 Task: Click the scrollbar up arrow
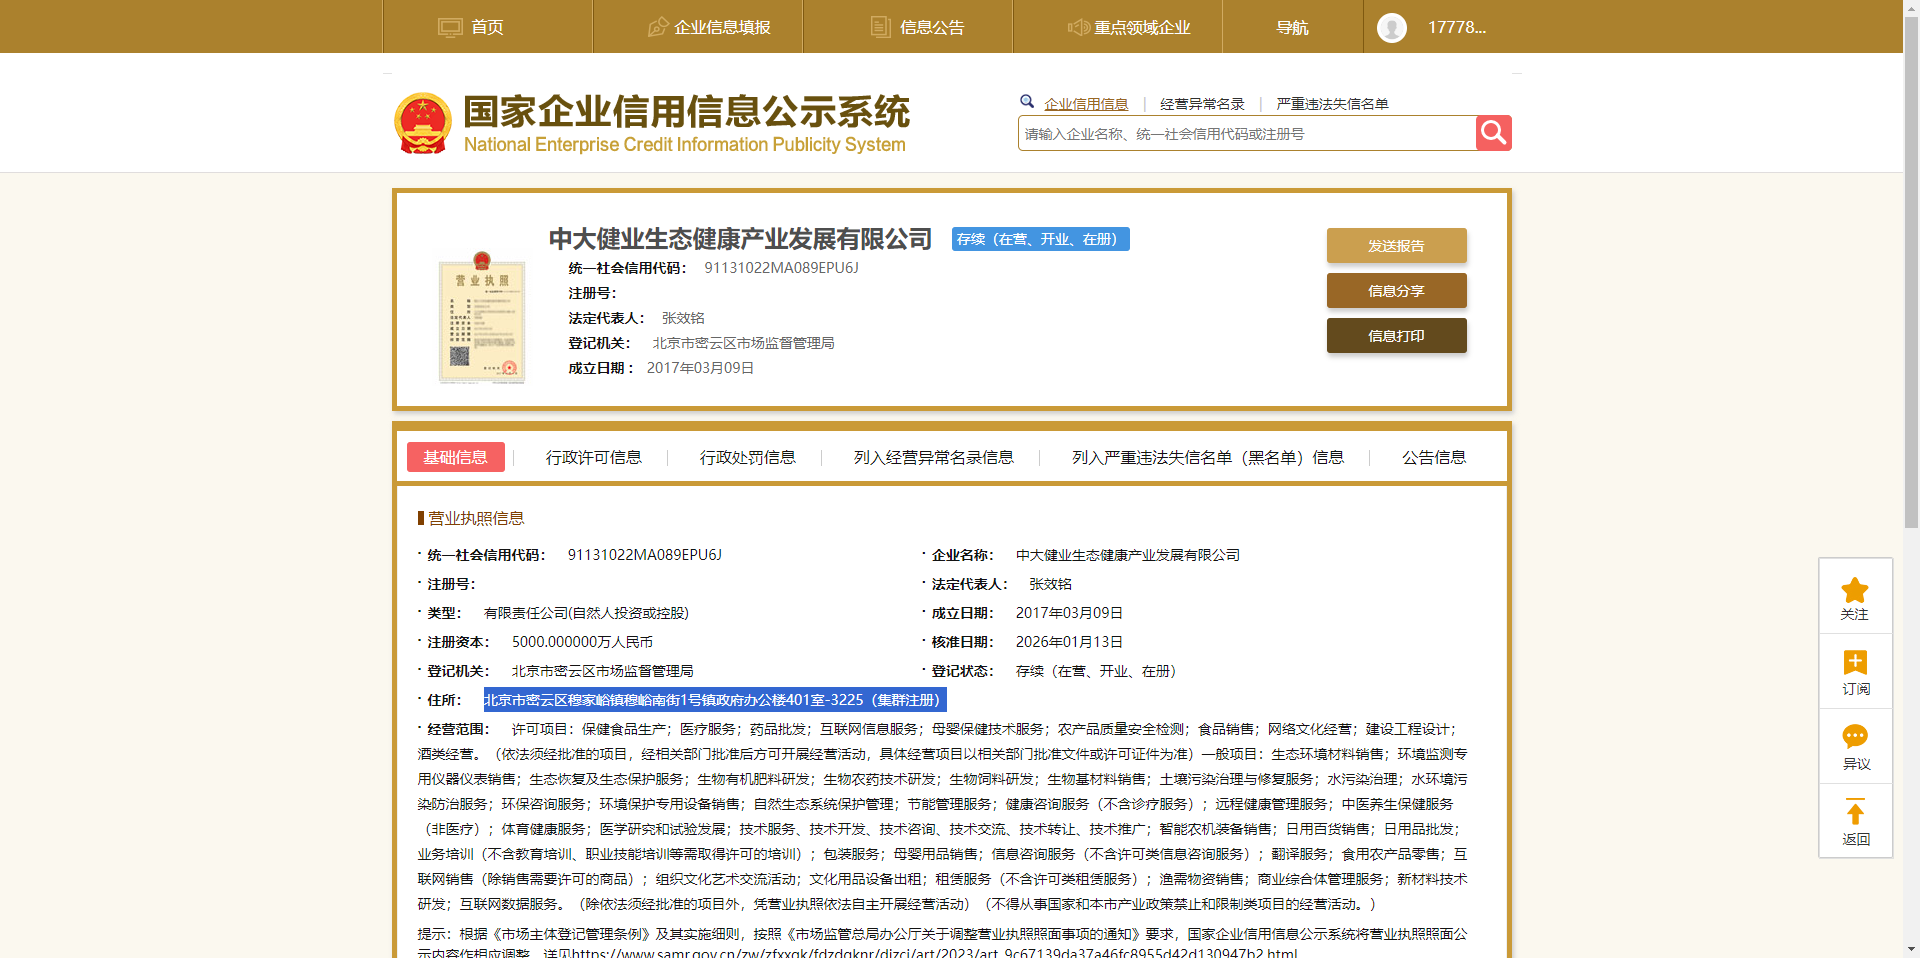coord(1911,7)
